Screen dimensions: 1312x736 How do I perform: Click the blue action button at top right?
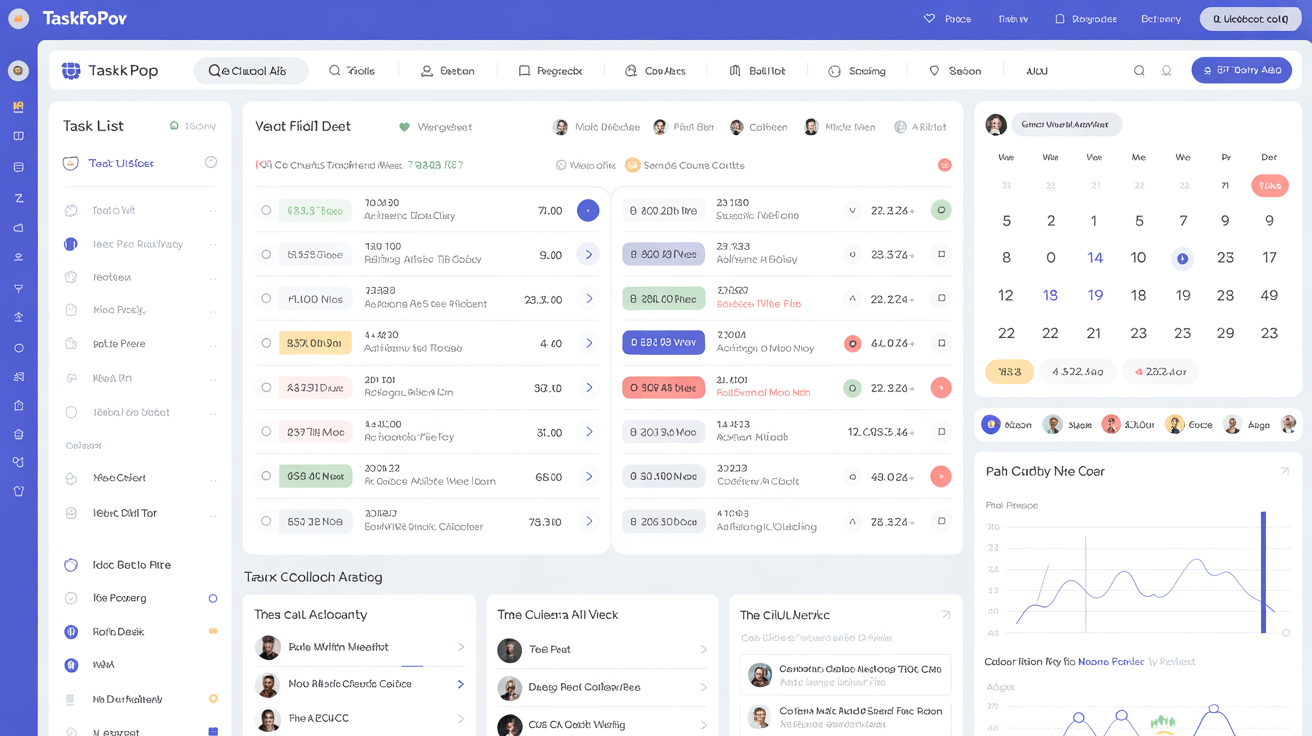click(1241, 70)
